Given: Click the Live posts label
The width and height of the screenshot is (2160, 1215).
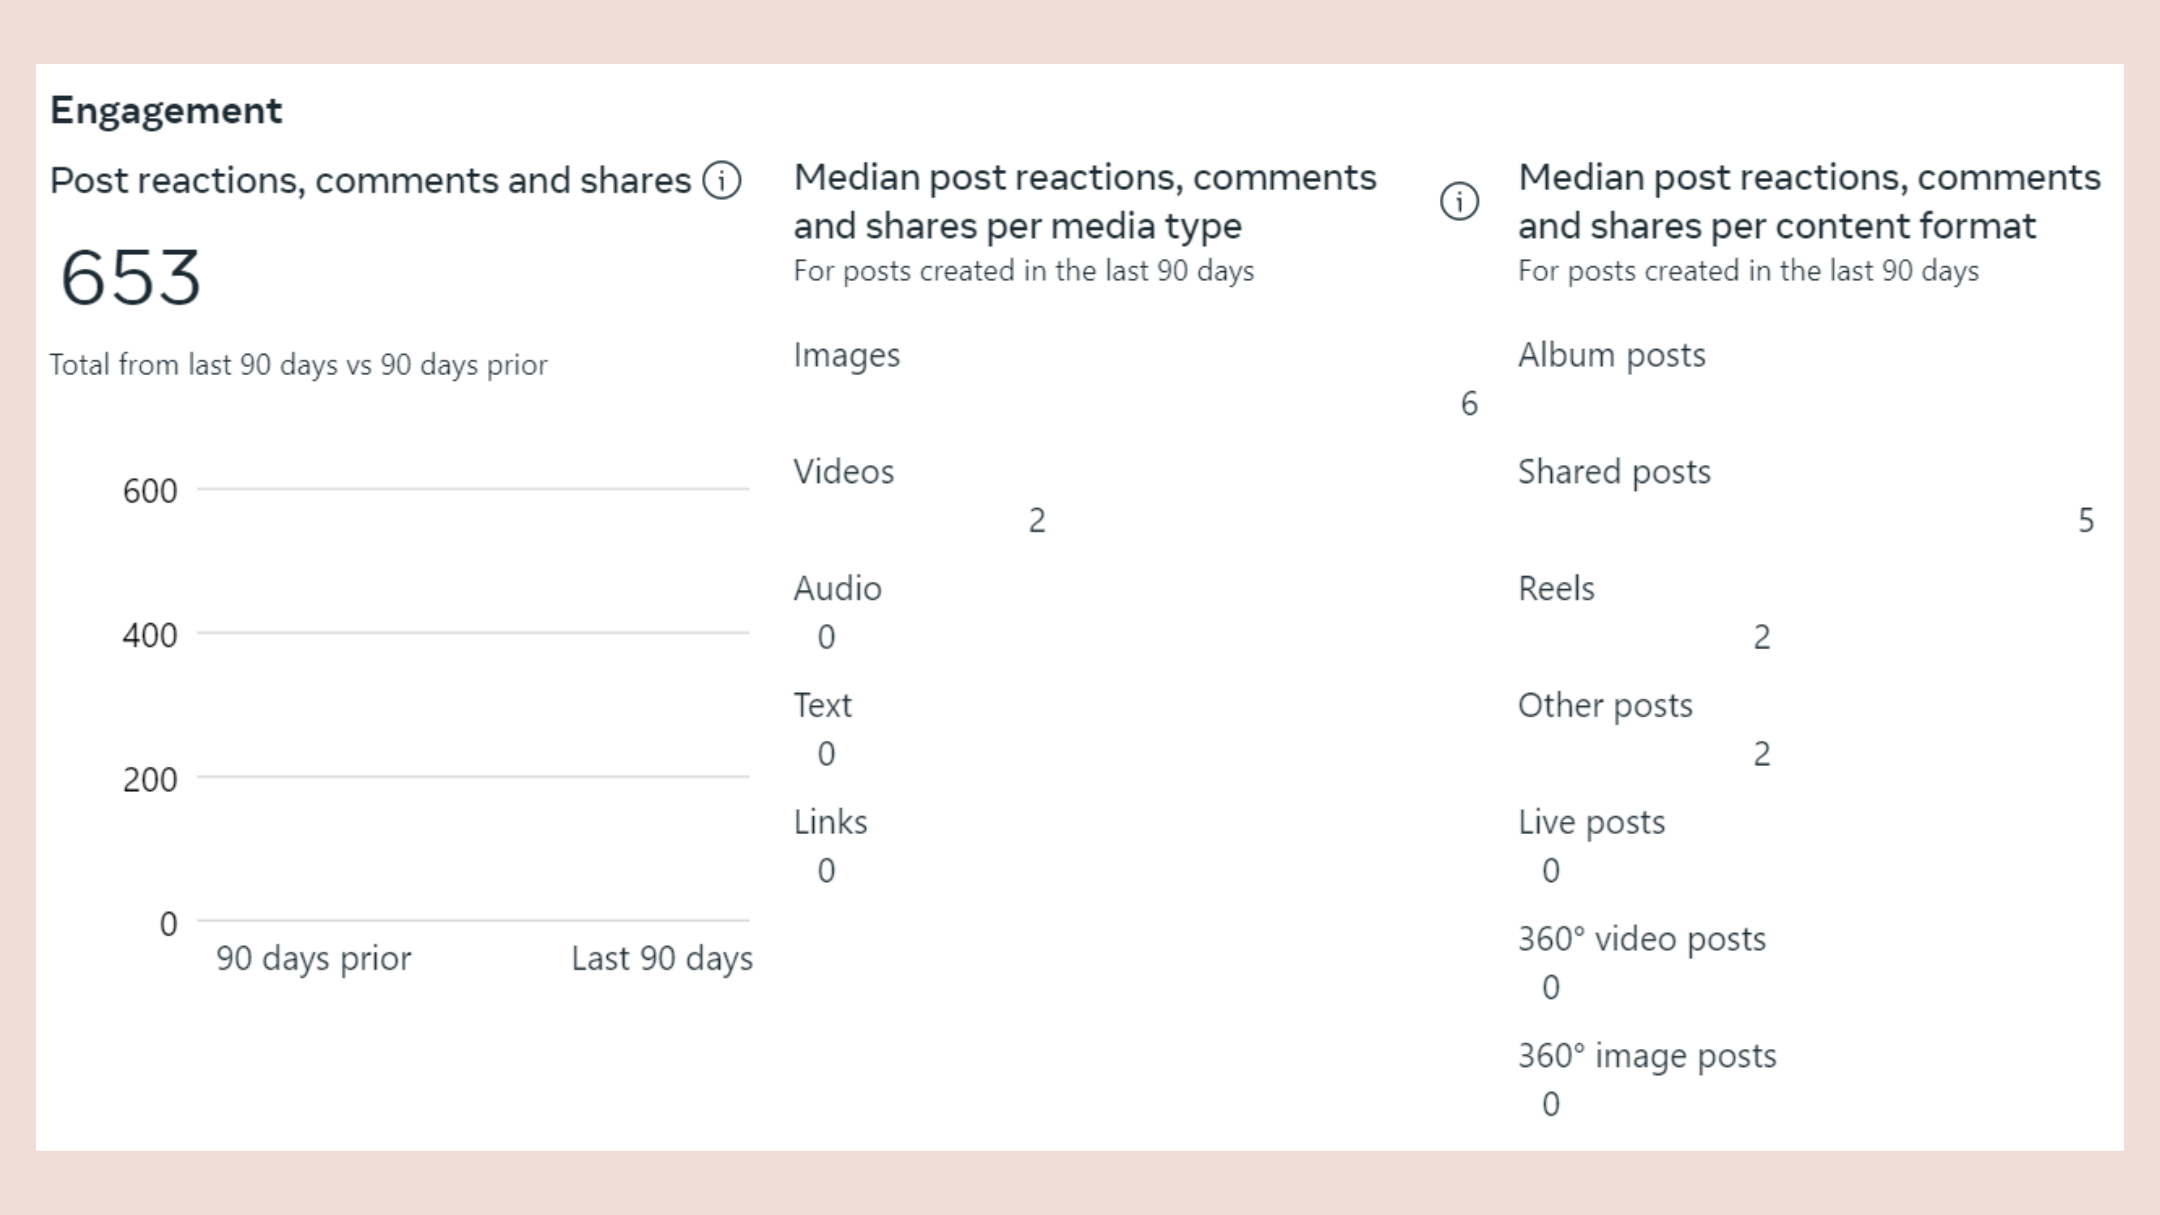Looking at the screenshot, I should click(1591, 823).
